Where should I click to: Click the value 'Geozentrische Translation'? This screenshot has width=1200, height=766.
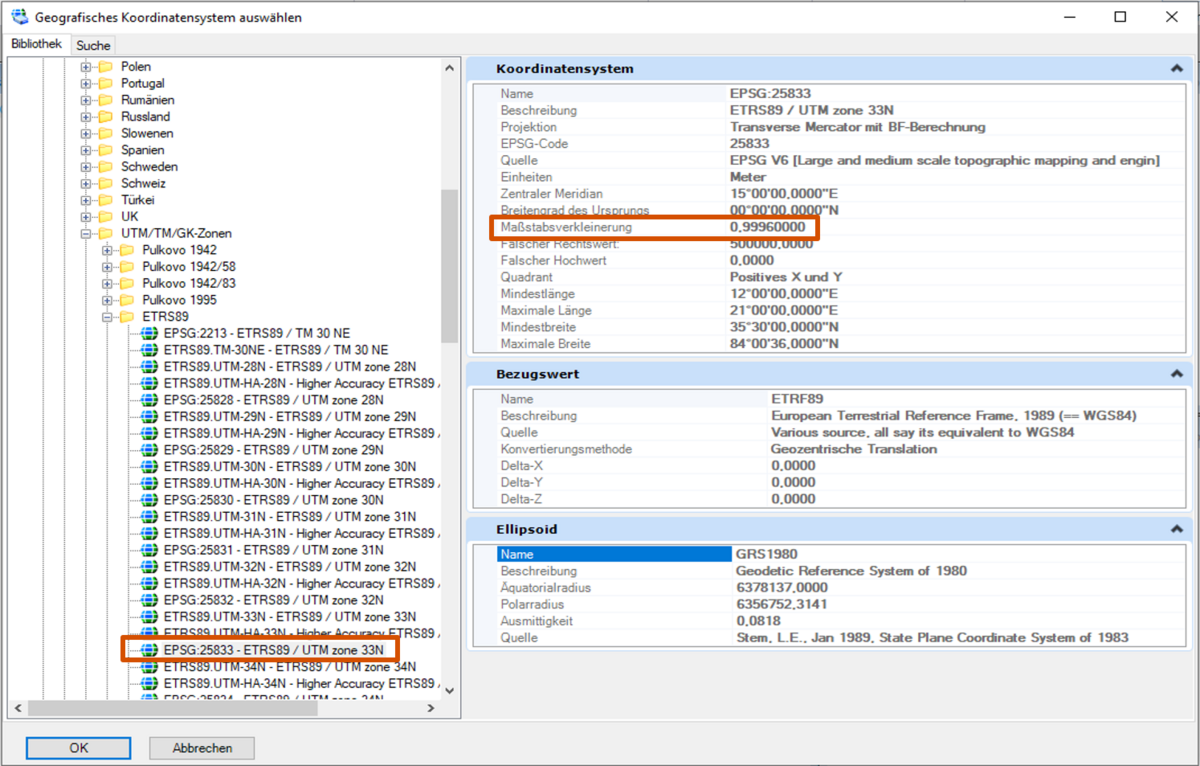[854, 449]
